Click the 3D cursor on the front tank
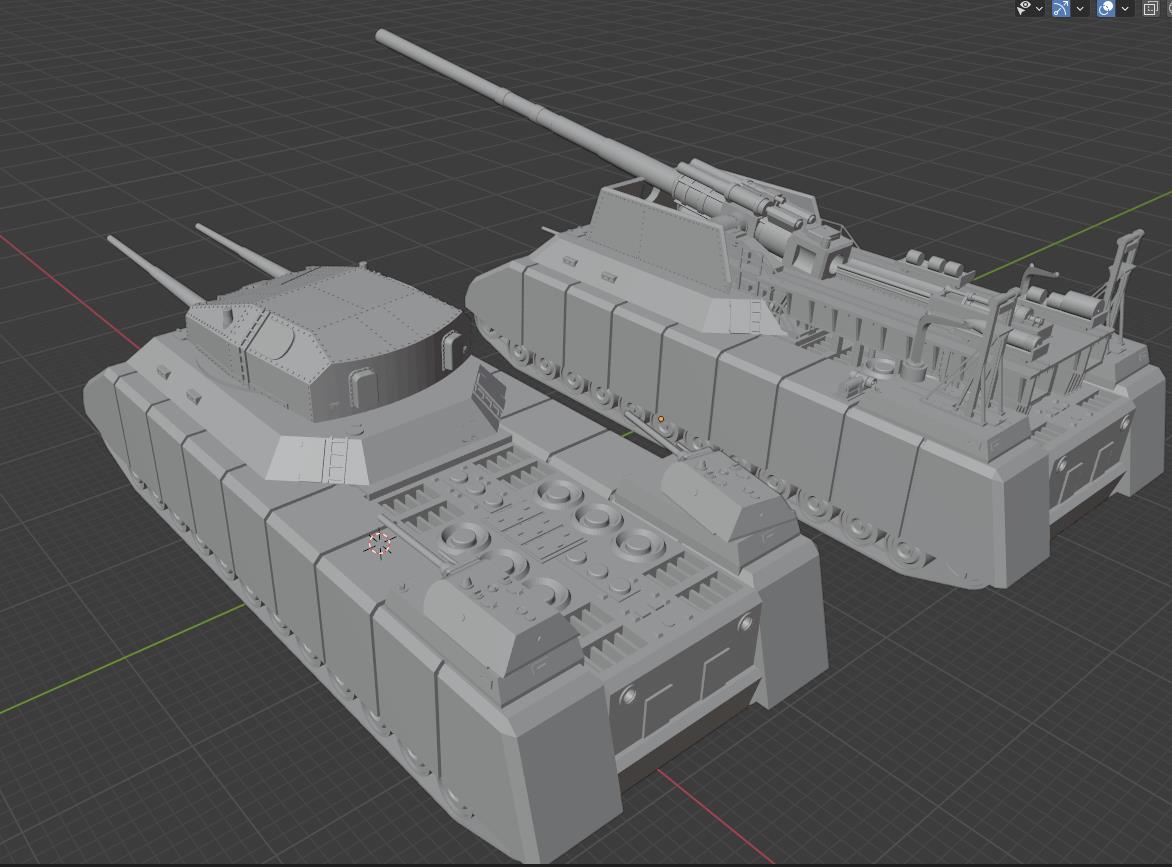Viewport: 1172px width, 867px height. (378, 543)
